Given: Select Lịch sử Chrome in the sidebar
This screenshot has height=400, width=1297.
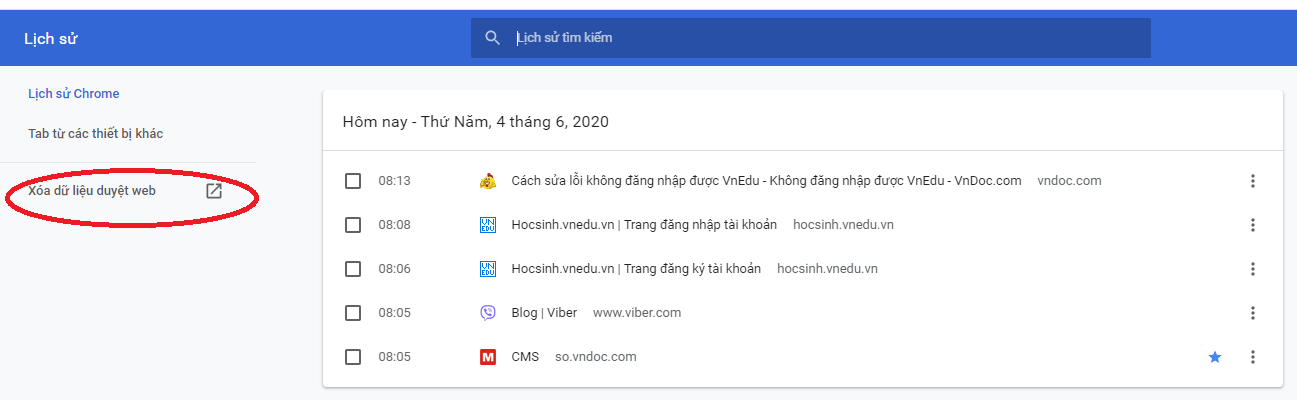Looking at the screenshot, I should 74,94.
